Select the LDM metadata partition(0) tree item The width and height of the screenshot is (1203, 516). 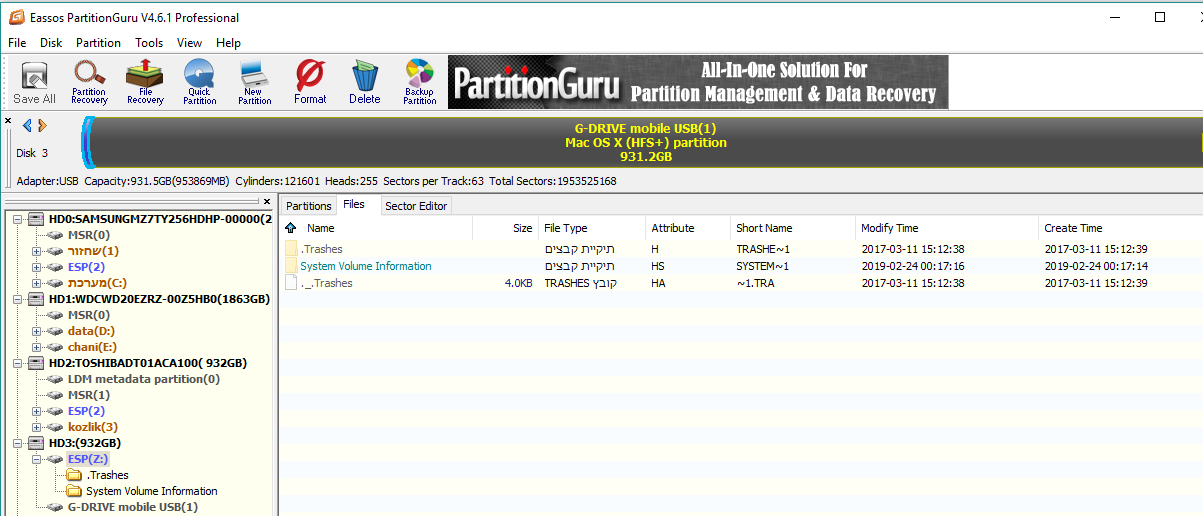(144, 379)
